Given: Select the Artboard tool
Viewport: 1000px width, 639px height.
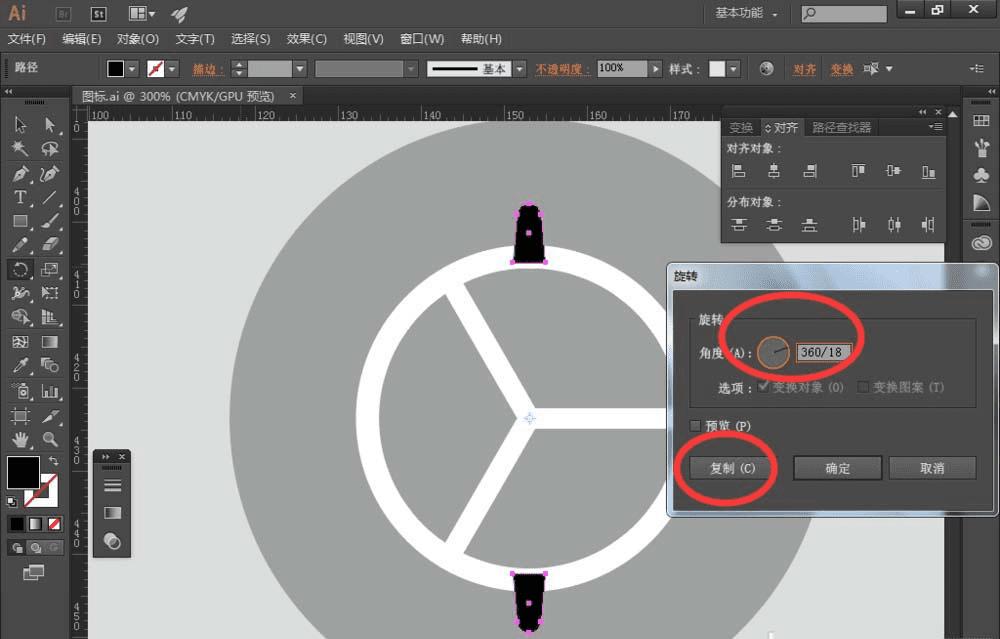Looking at the screenshot, I should (20, 416).
